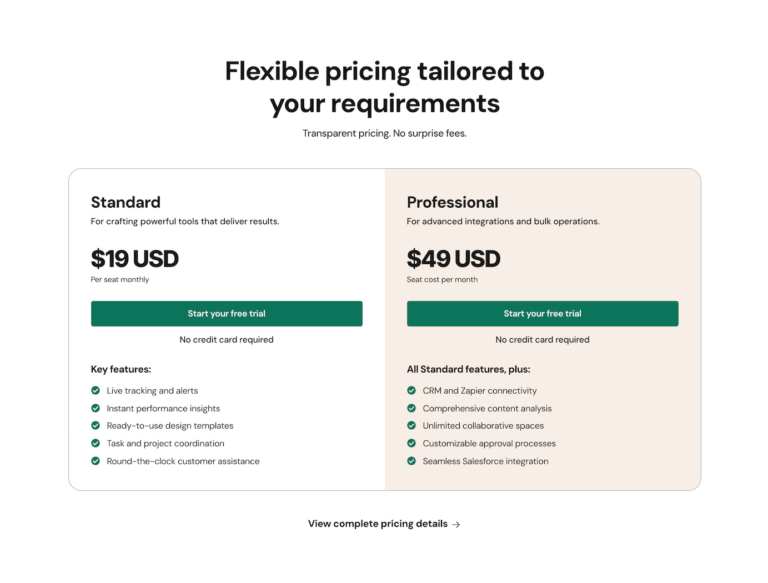Click checkmark beside Ready-to-use design templates
Viewport: 768px width, 583px height.
click(x=96, y=426)
